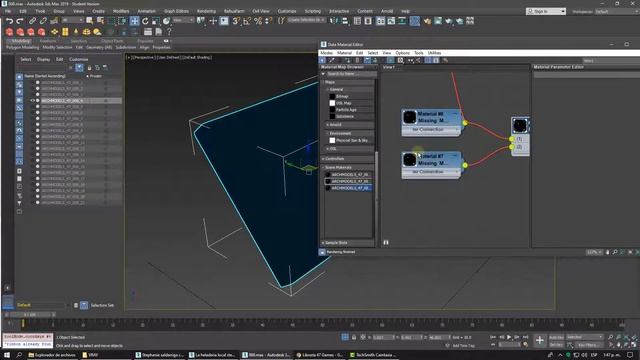The height and width of the screenshot is (360, 640).
Task: Toggle visibility eye of highlighted ARCHMODELS object
Action: tap(32, 100)
